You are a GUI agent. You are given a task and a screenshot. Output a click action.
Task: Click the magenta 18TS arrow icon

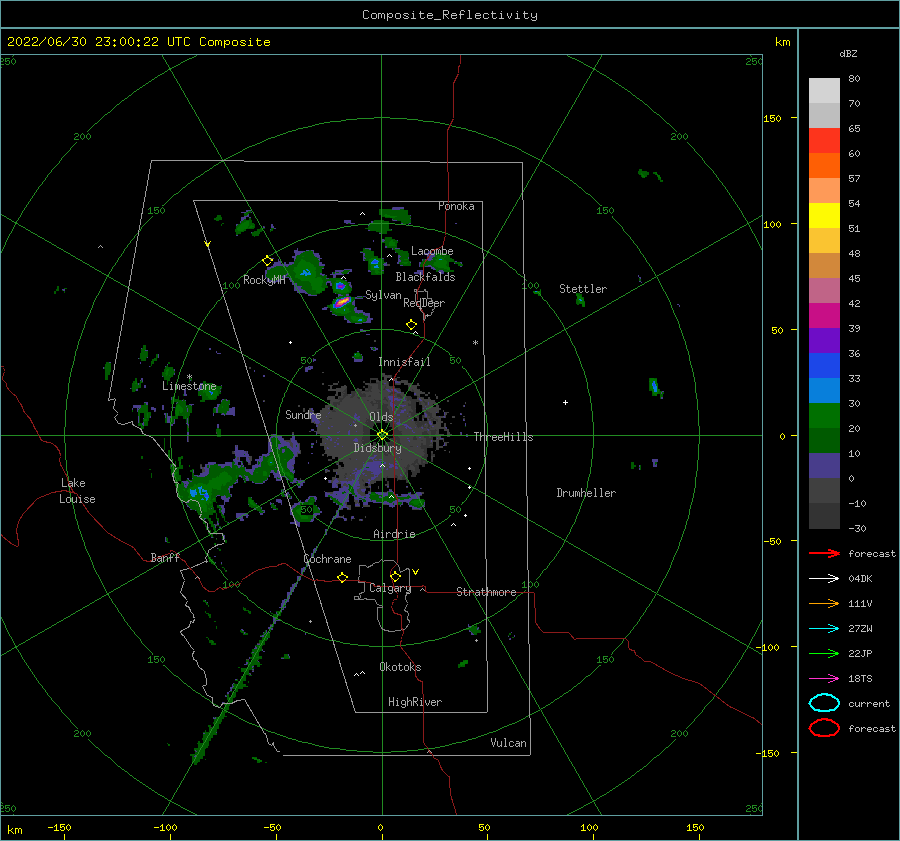point(824,678)
